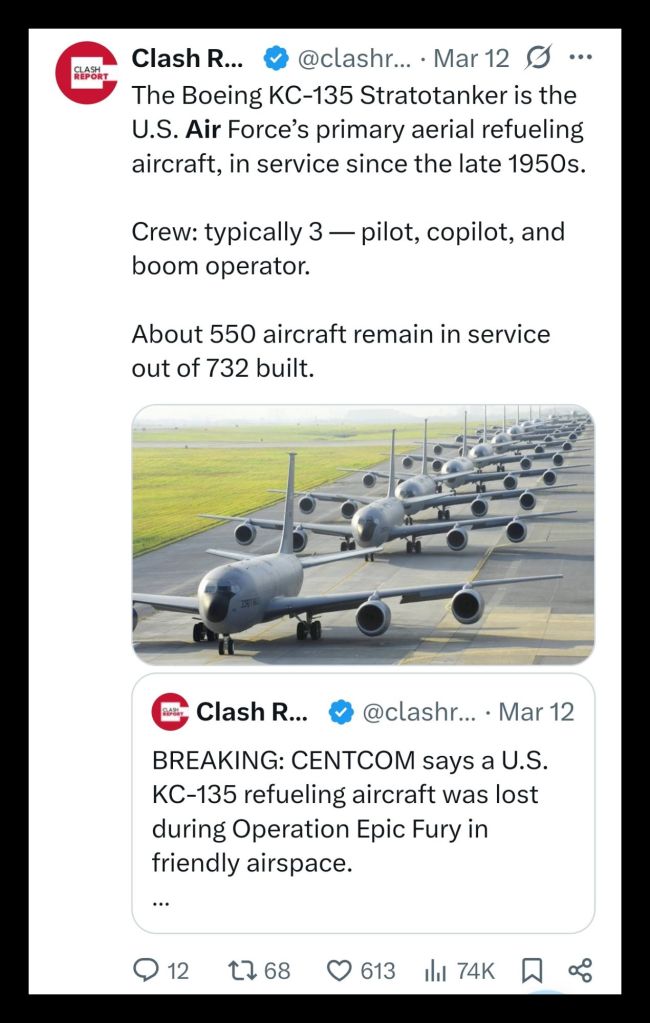Expand the quoted tweet's ellipsis text
The image size is (650, 1023).
pyautogui.click(x=162, y=901)
